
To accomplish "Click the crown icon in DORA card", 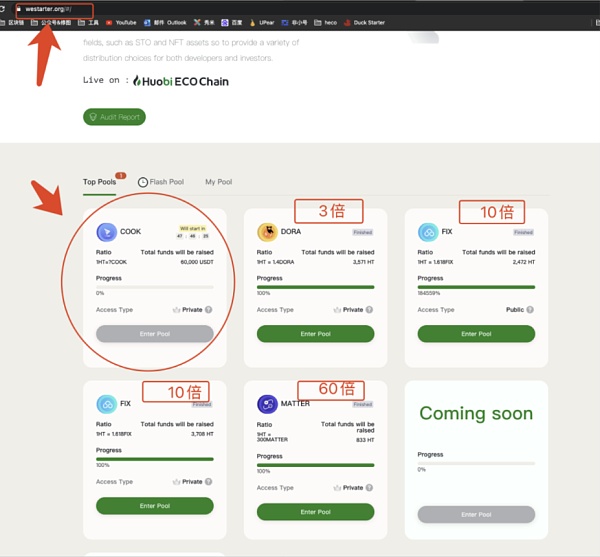I will coord(337,309).
